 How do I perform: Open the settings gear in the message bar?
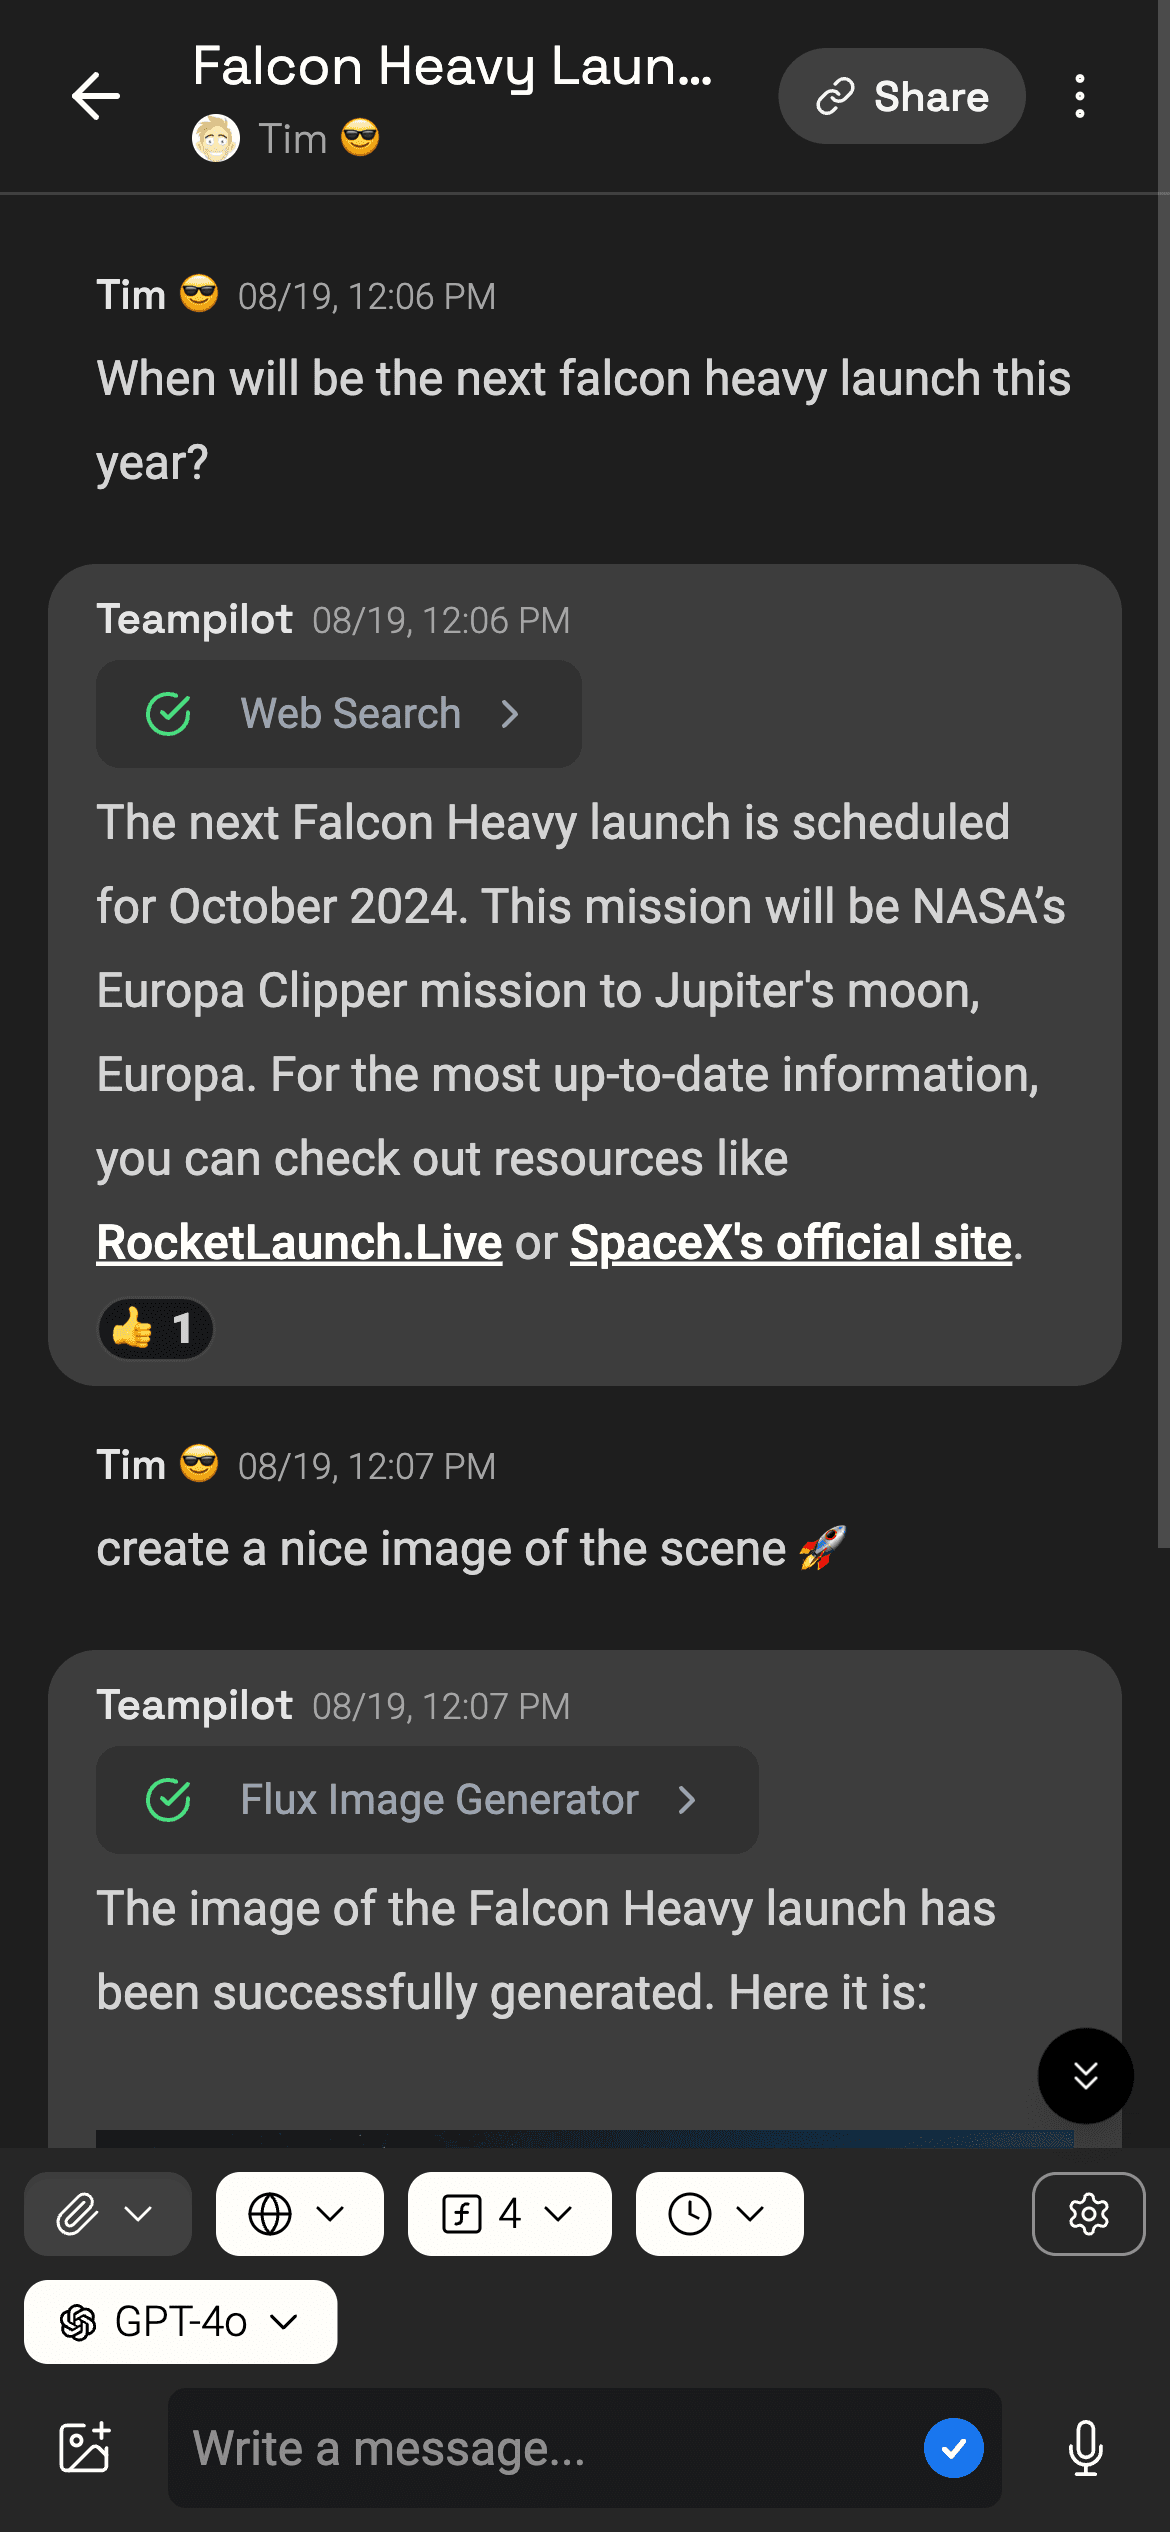1088,2214
